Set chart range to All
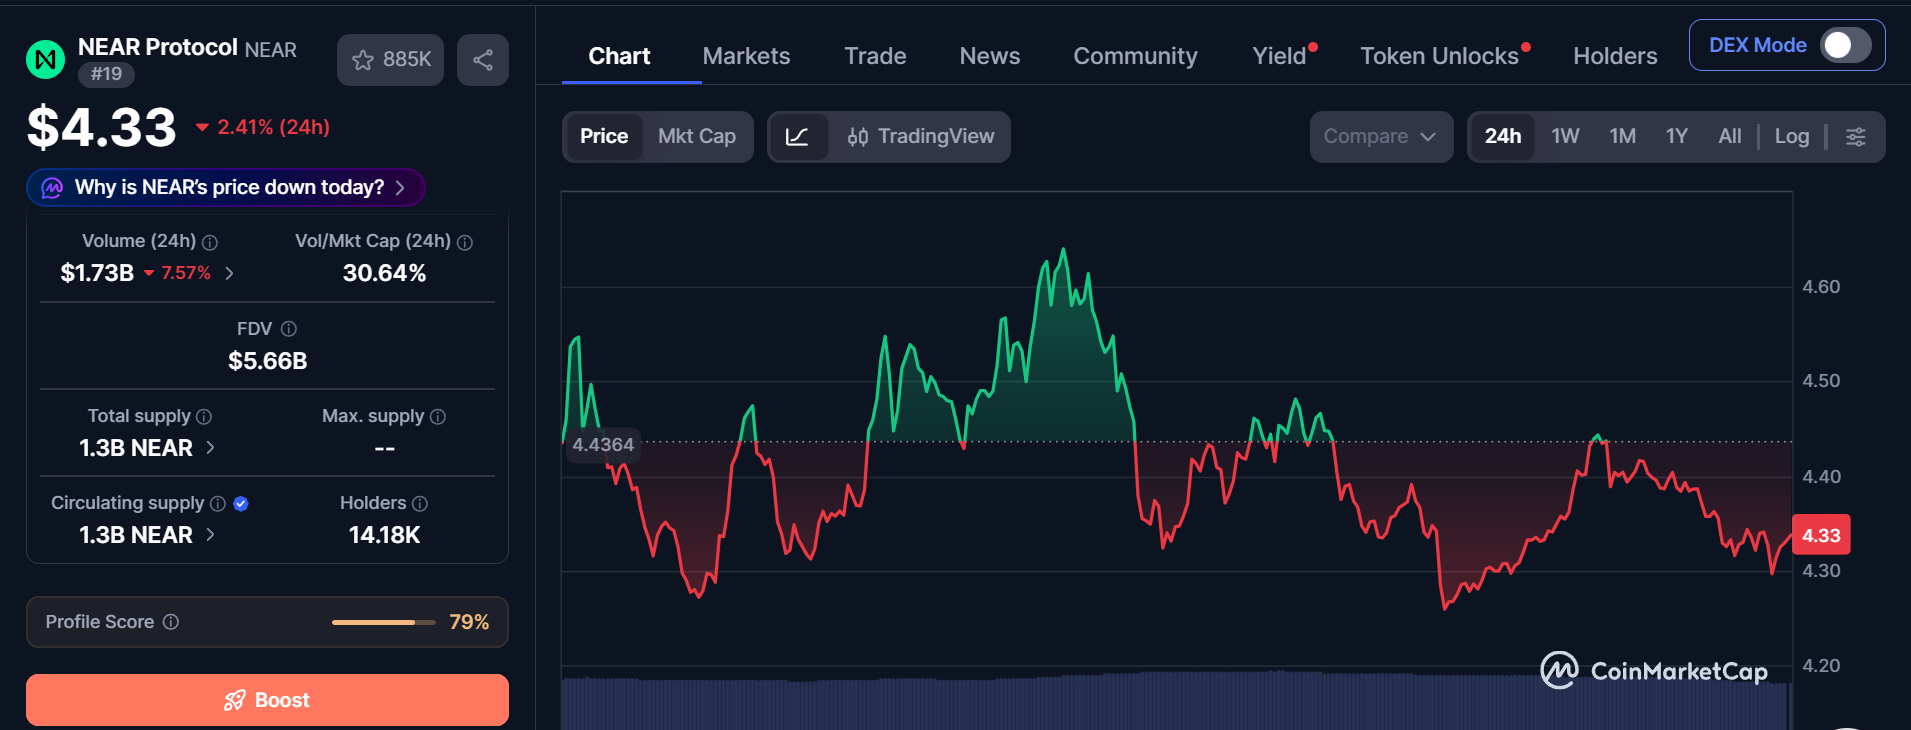The height and width of the screenshot is (730, 1911). [1730, 137]
